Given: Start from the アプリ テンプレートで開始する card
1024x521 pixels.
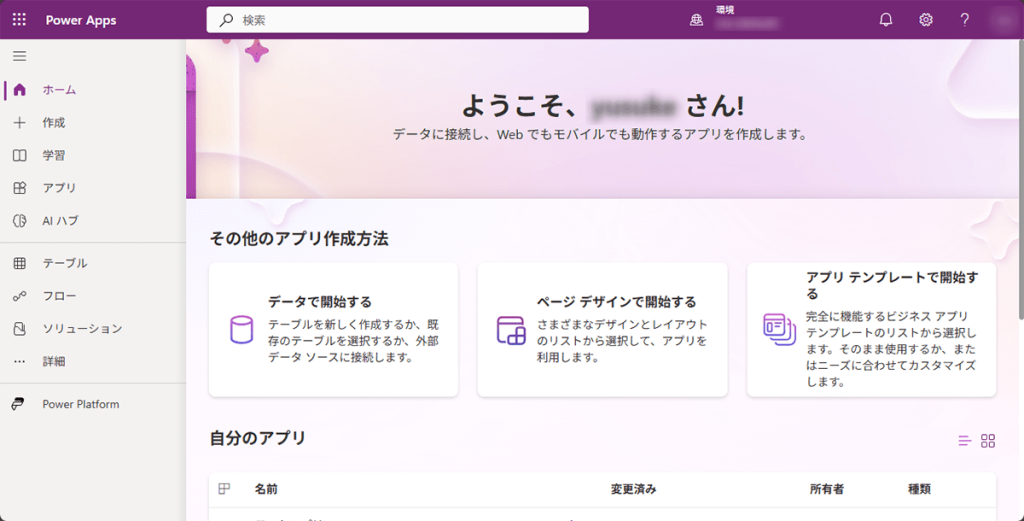Looking at the screenshot, I should click(x=871, y=330).
